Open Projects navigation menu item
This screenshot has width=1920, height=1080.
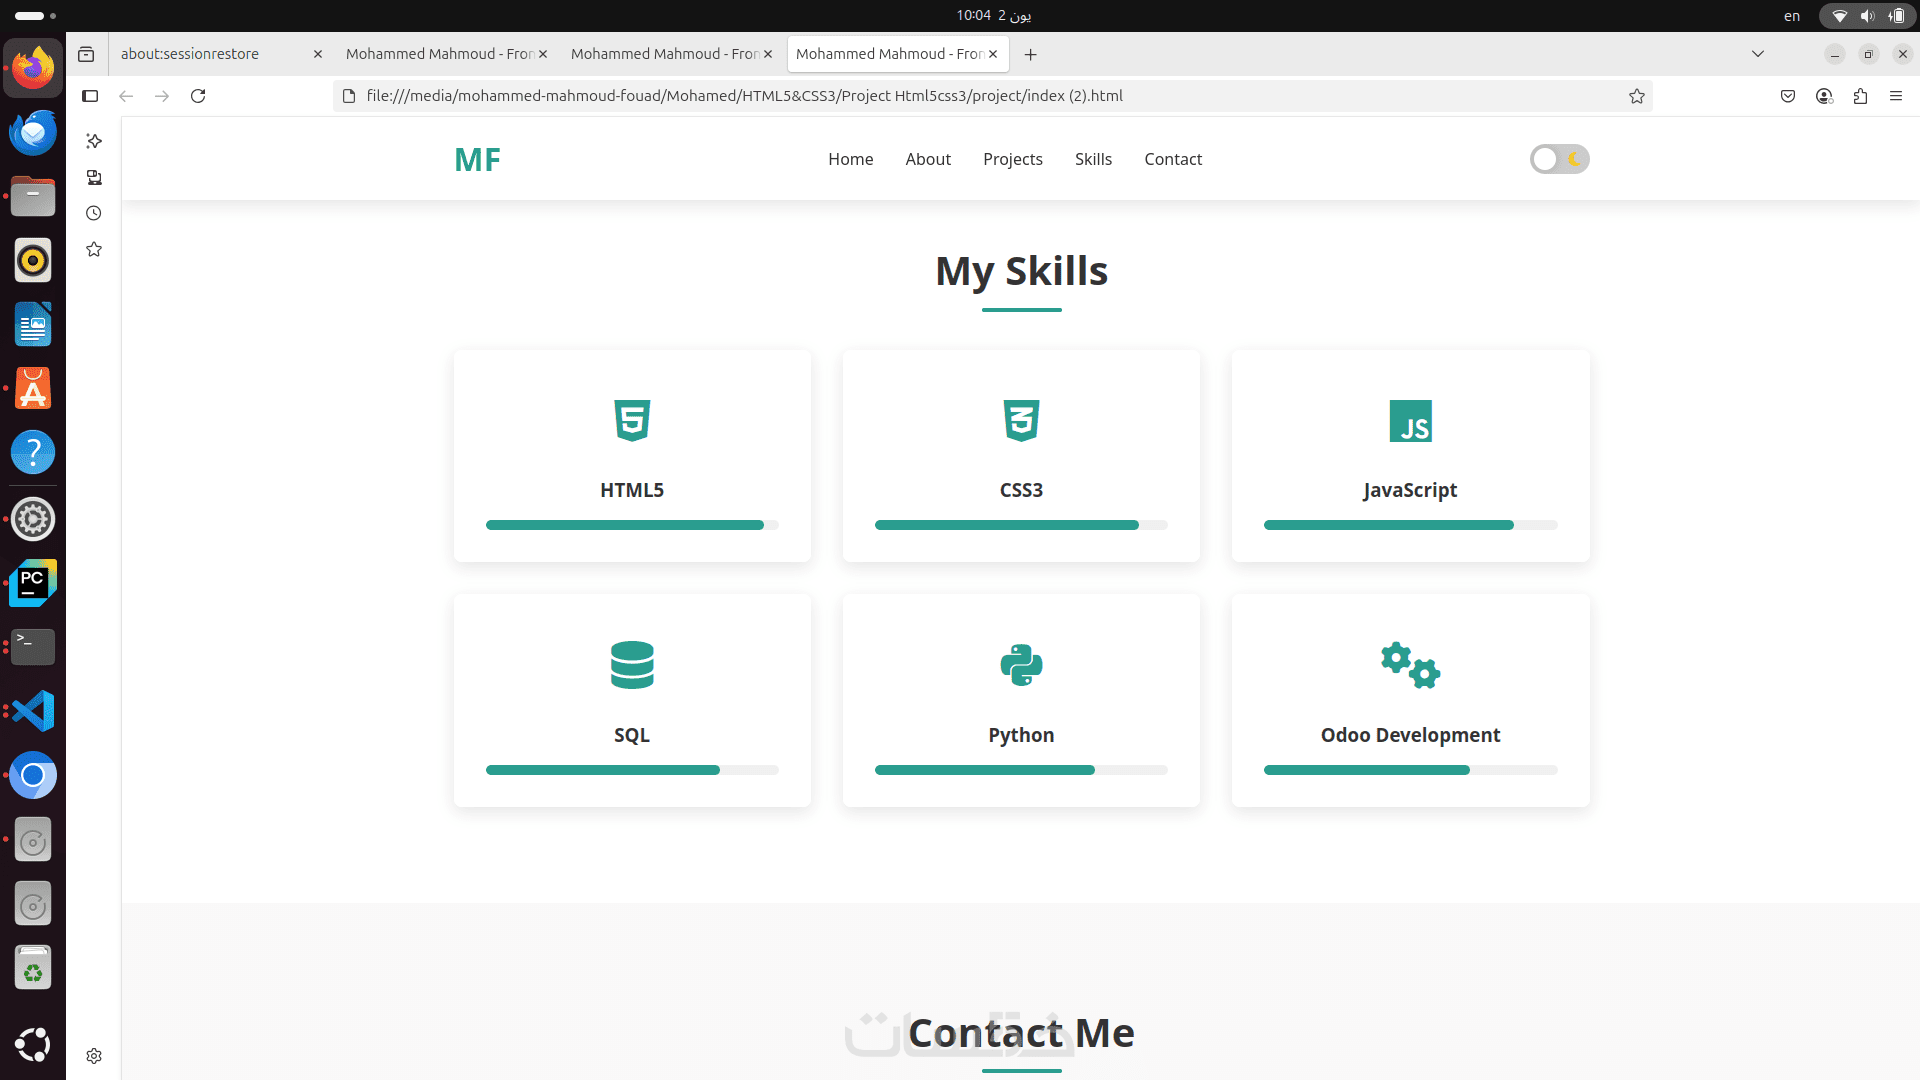(x=1012, y=159)
